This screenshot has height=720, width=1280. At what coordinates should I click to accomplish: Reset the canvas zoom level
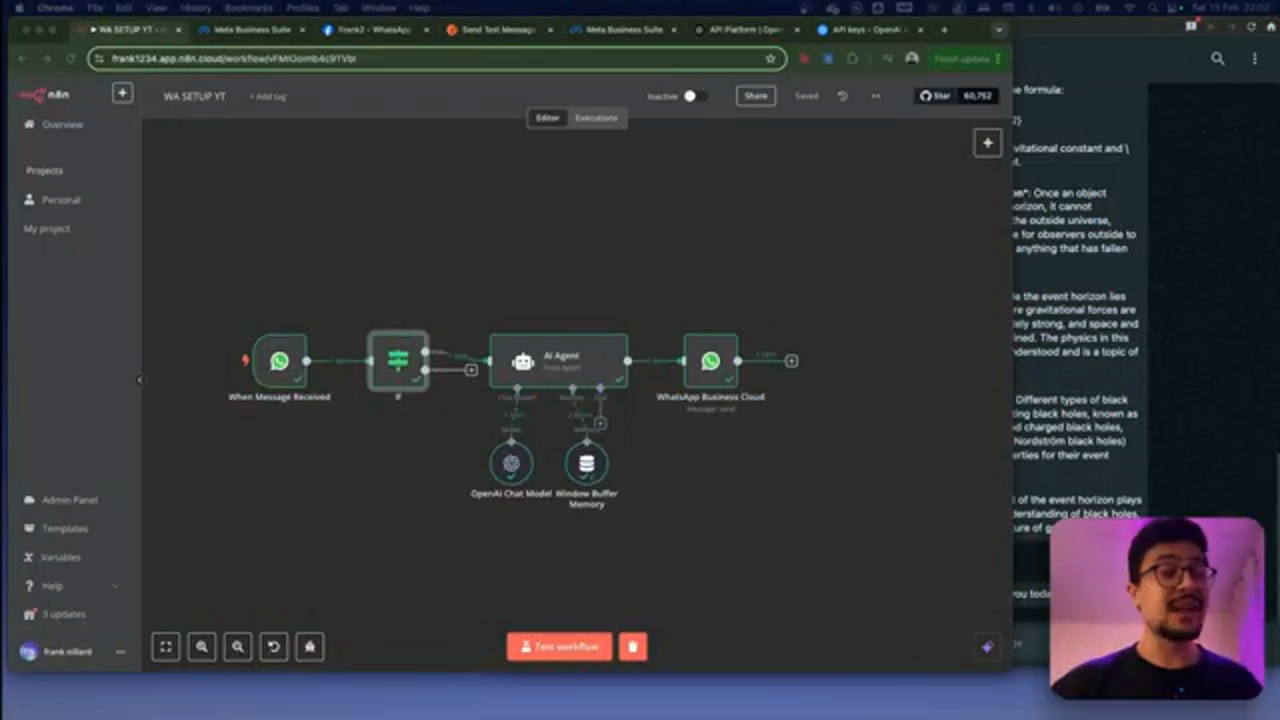[274, 647]
